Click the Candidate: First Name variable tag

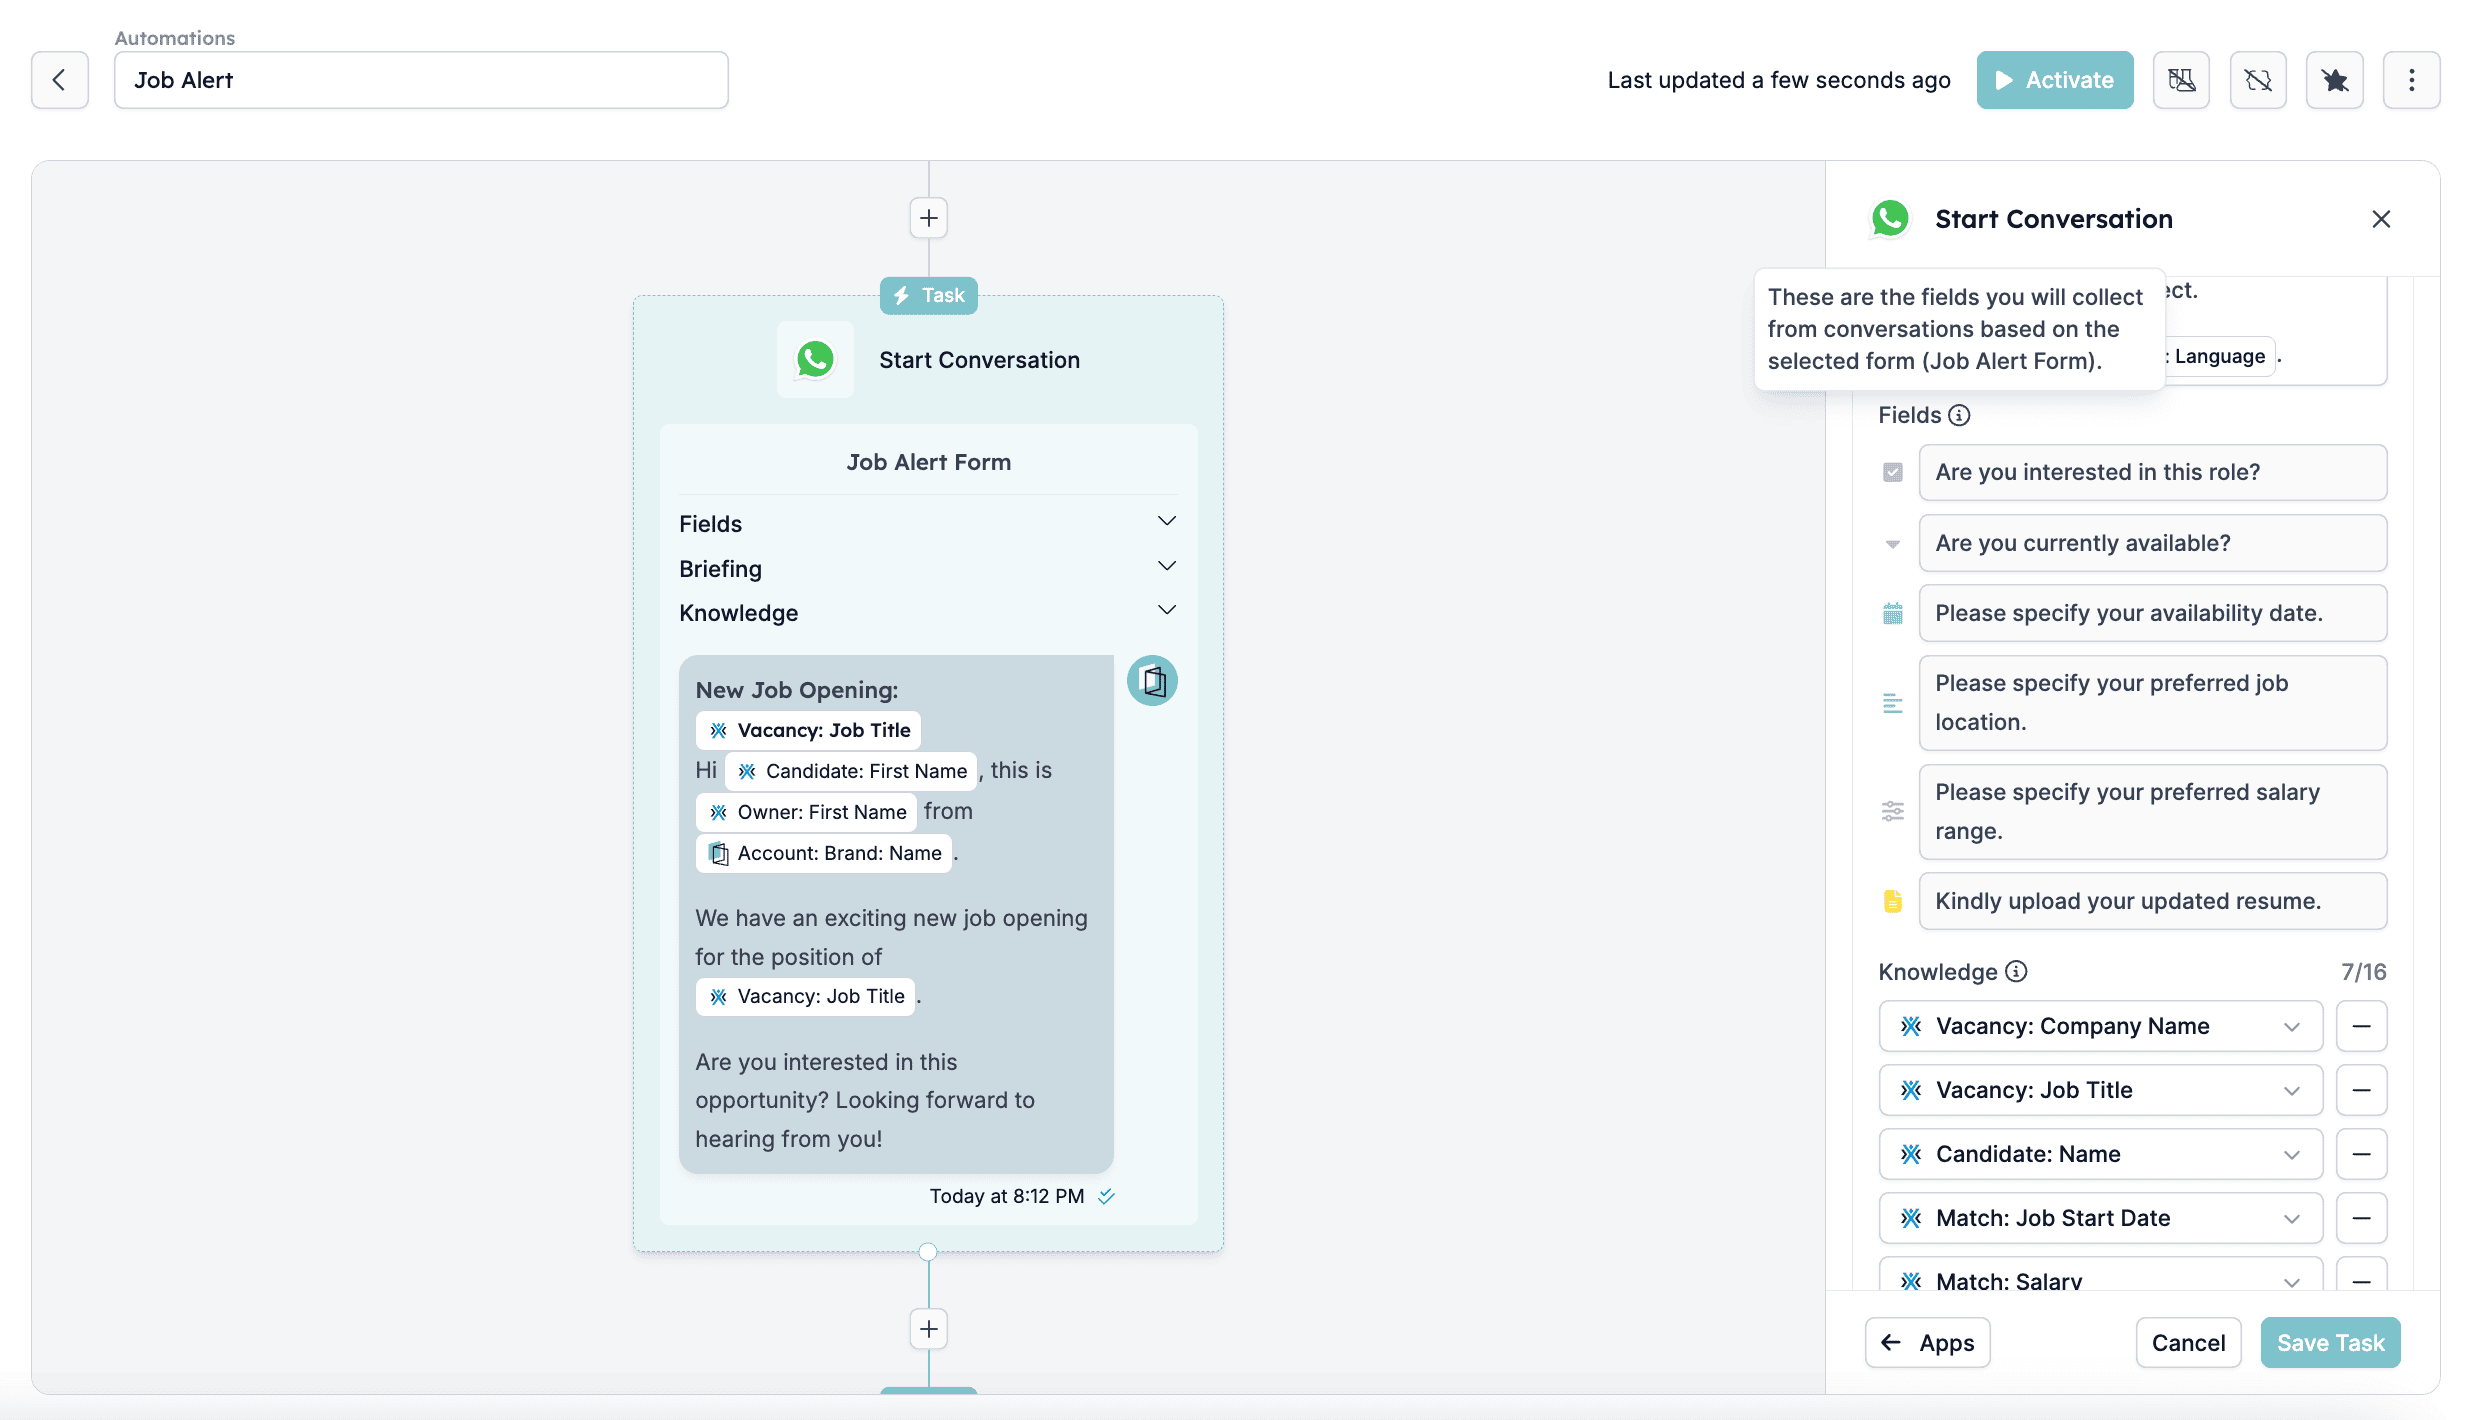pyautogui.click(x=851, y=771)
